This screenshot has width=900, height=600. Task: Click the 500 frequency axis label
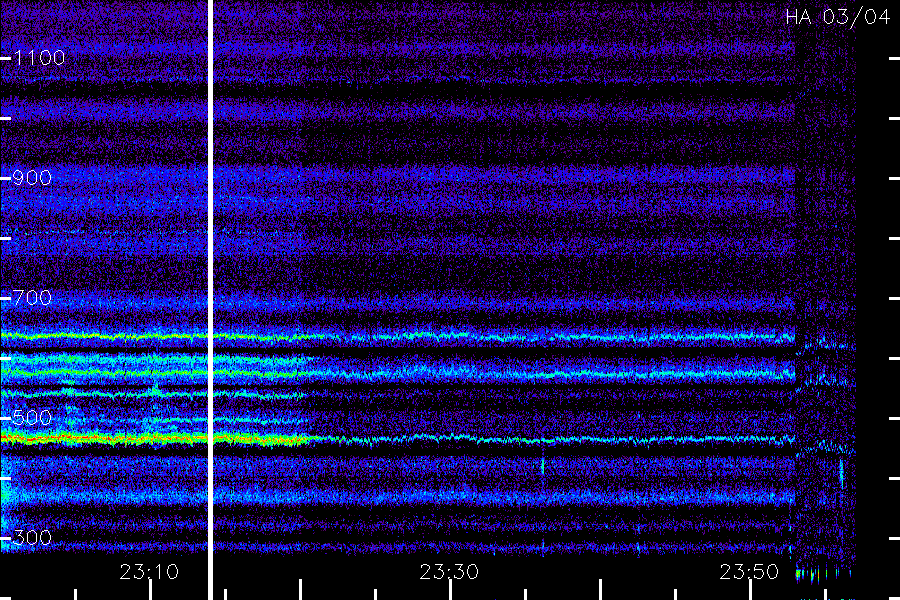point(32,417)
